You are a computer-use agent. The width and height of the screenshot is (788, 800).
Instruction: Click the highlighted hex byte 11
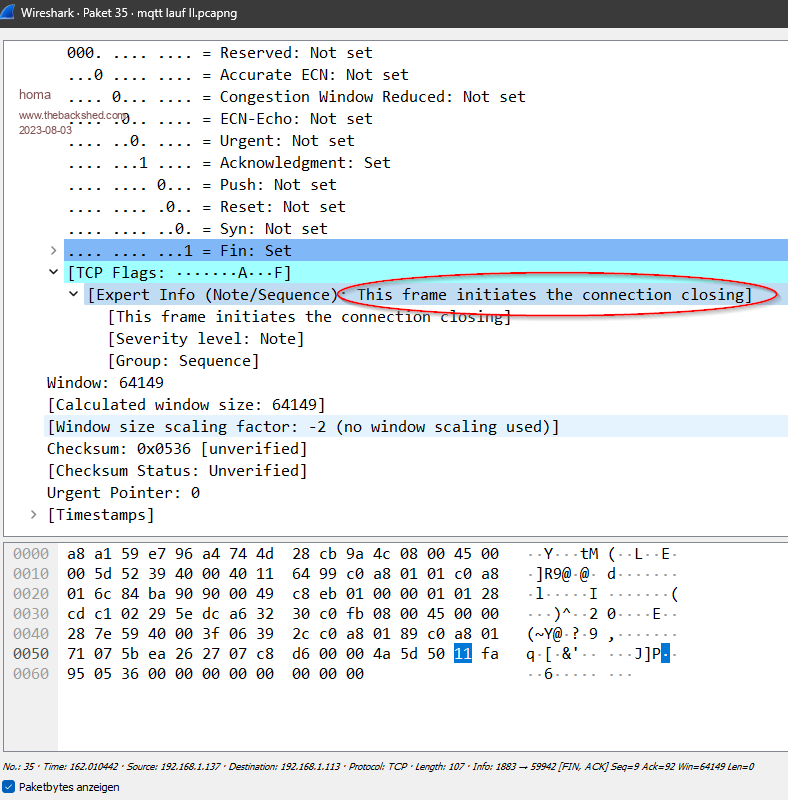click(x=462, y=654)
